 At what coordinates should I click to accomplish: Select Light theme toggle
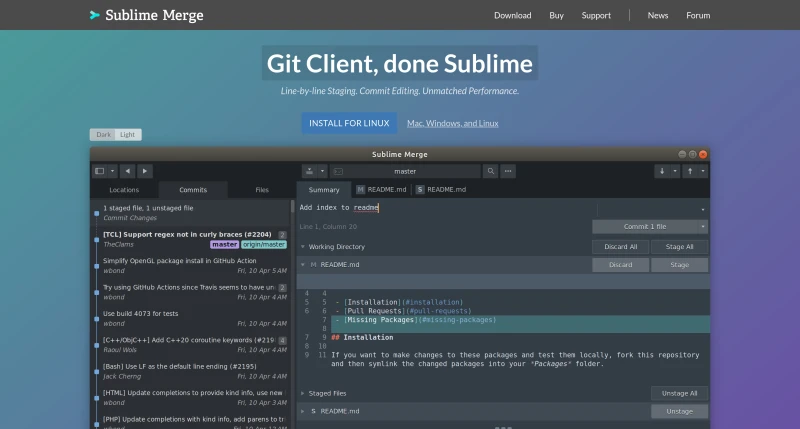coord(128,135)
